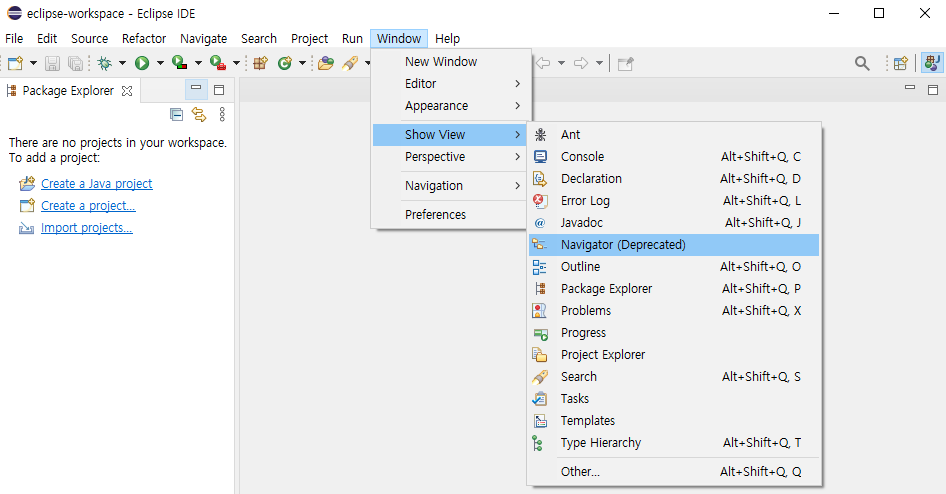The height and width of the screenshot is (494, 946).
Task: Click the Create a project... link
Action: pyautogui.click(x=88, y=206)
